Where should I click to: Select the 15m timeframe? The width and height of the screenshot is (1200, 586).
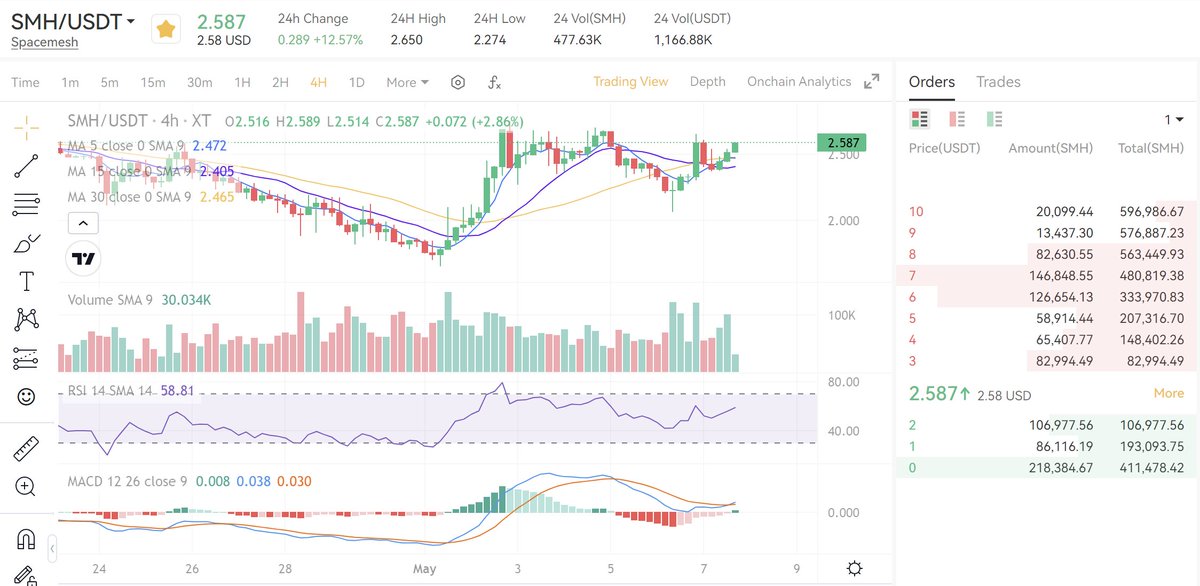153,82
